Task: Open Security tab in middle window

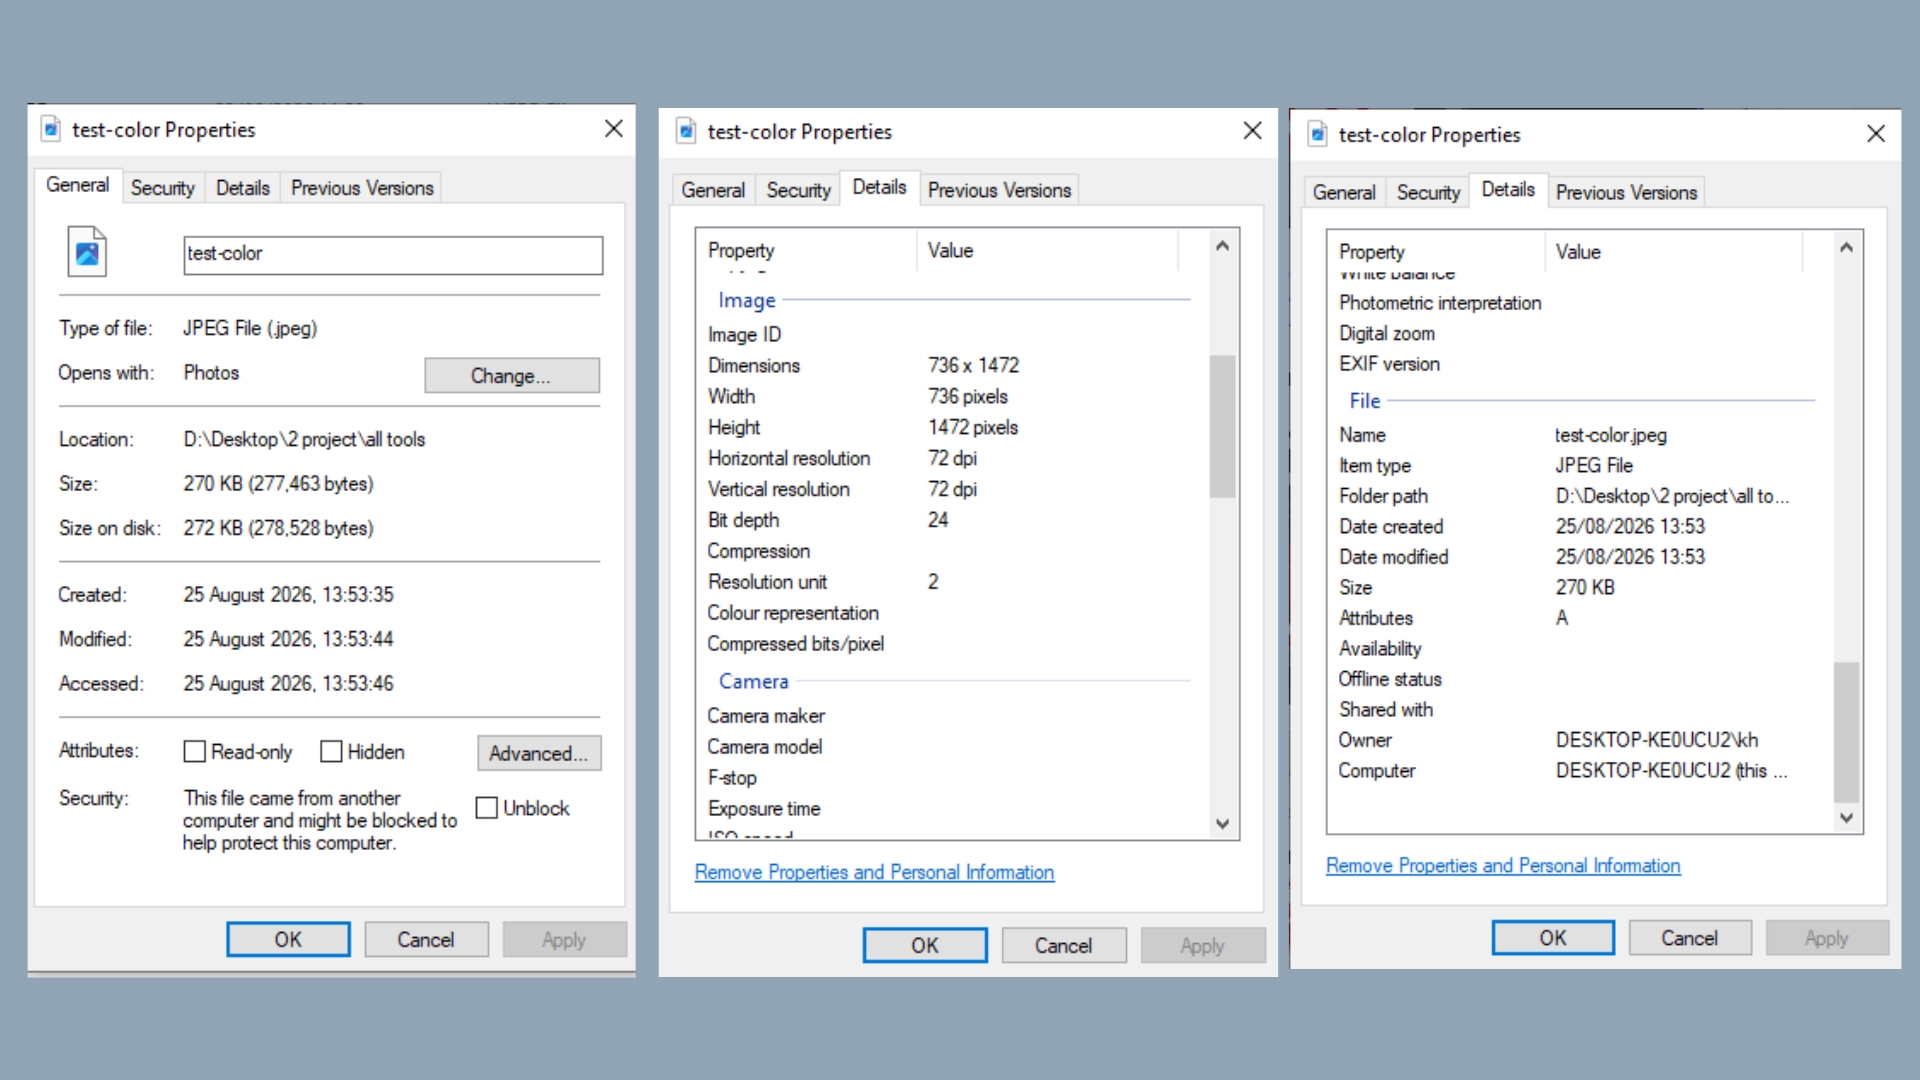Action: pos(798,190)
